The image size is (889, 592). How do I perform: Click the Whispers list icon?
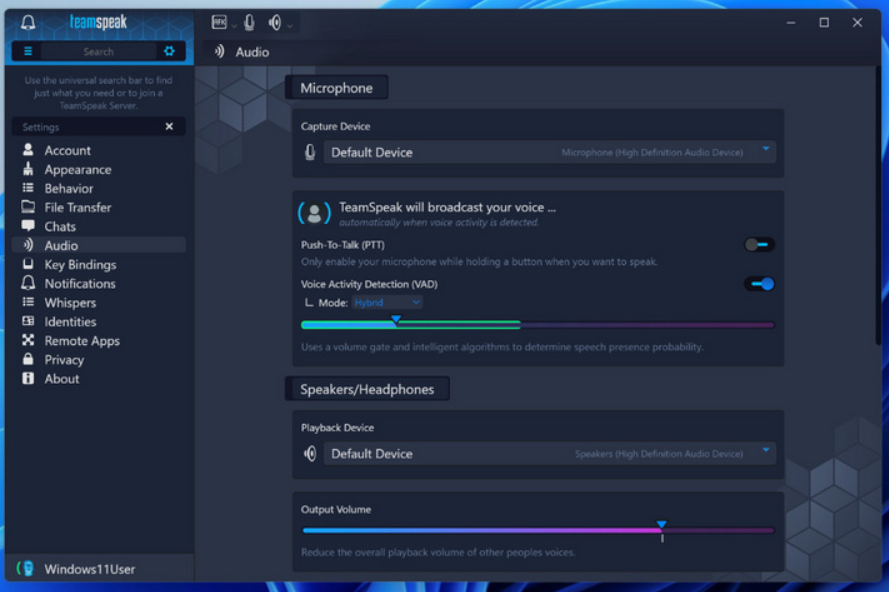click(x=28, y=302)
